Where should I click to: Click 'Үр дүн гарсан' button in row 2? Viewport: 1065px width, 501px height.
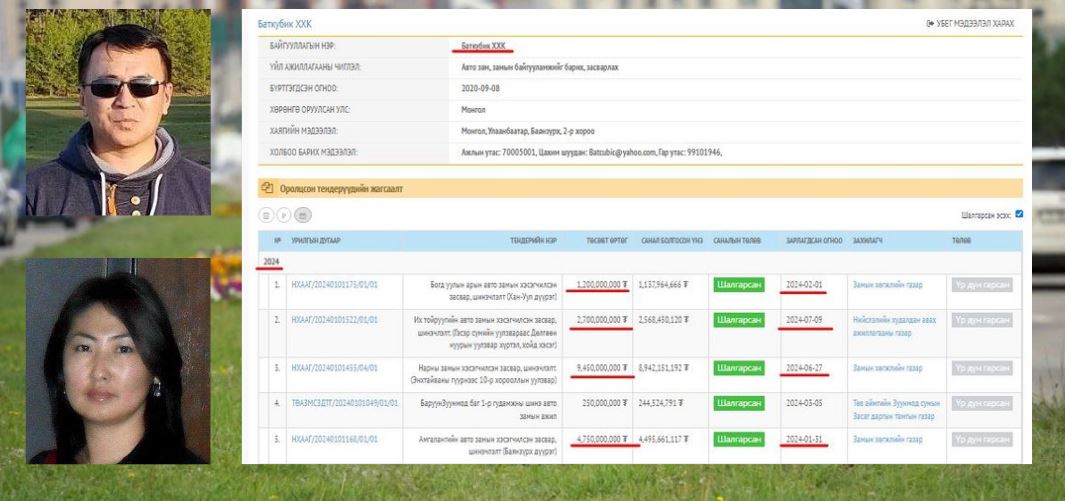[982, 320]
